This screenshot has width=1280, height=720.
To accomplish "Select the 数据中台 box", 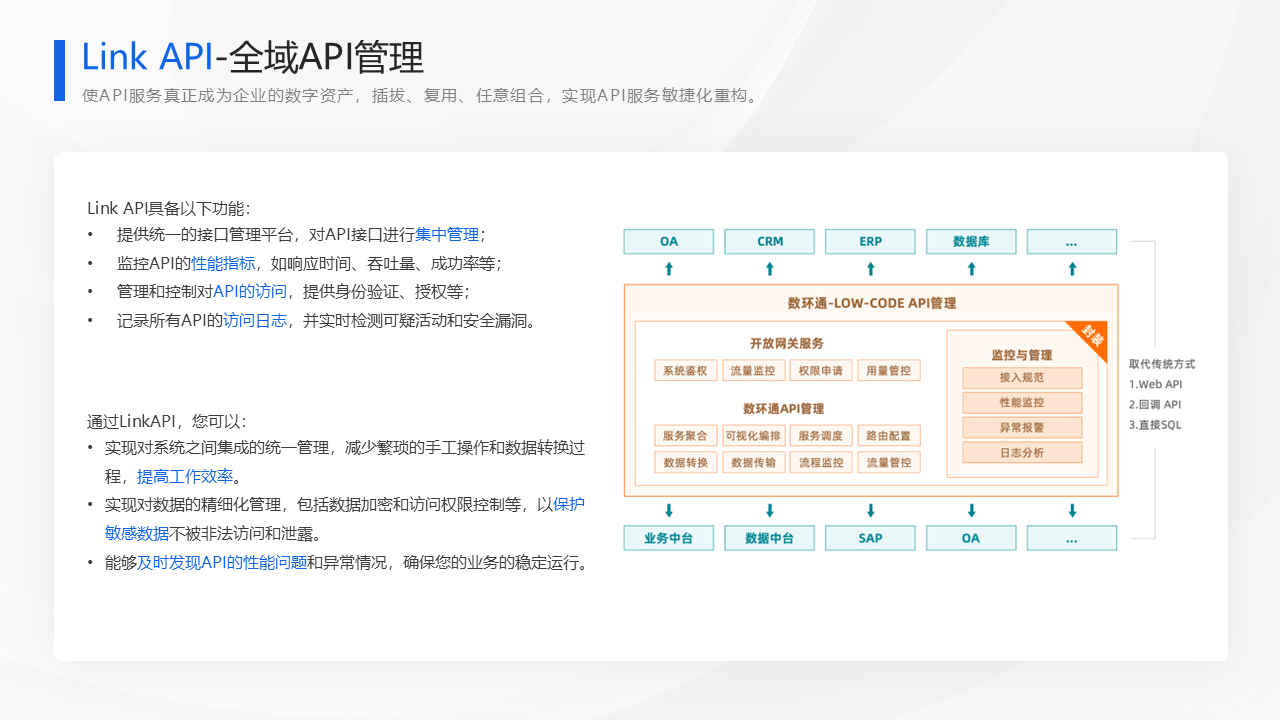I will (770, 538).
